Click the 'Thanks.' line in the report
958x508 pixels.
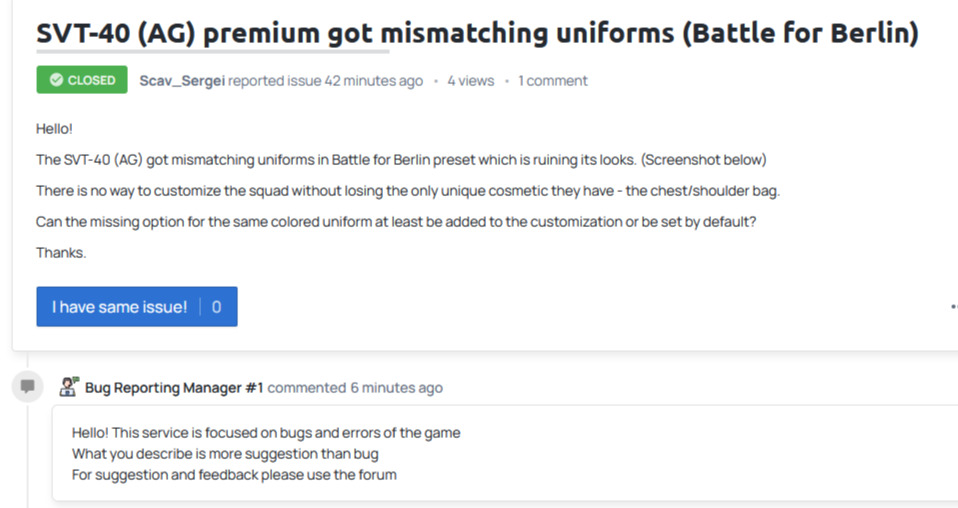61,253
